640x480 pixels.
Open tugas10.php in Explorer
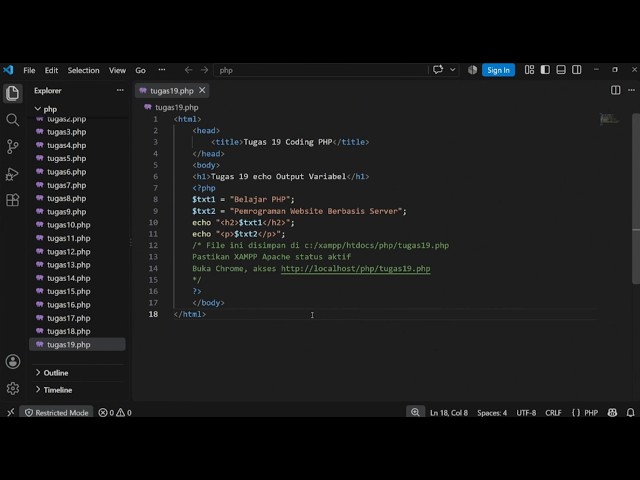[x=69, y=225]
